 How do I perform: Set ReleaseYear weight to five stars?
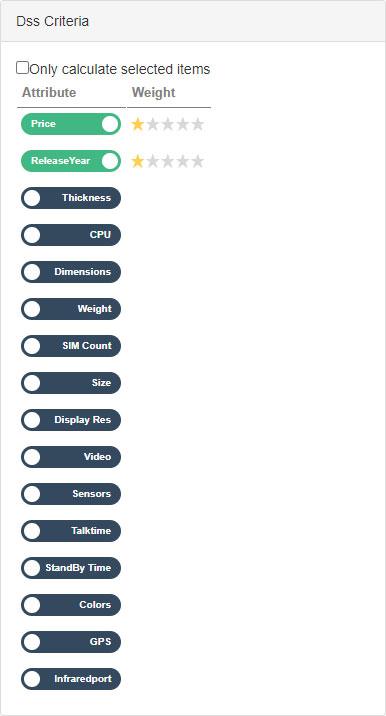[x=197, y=161]
